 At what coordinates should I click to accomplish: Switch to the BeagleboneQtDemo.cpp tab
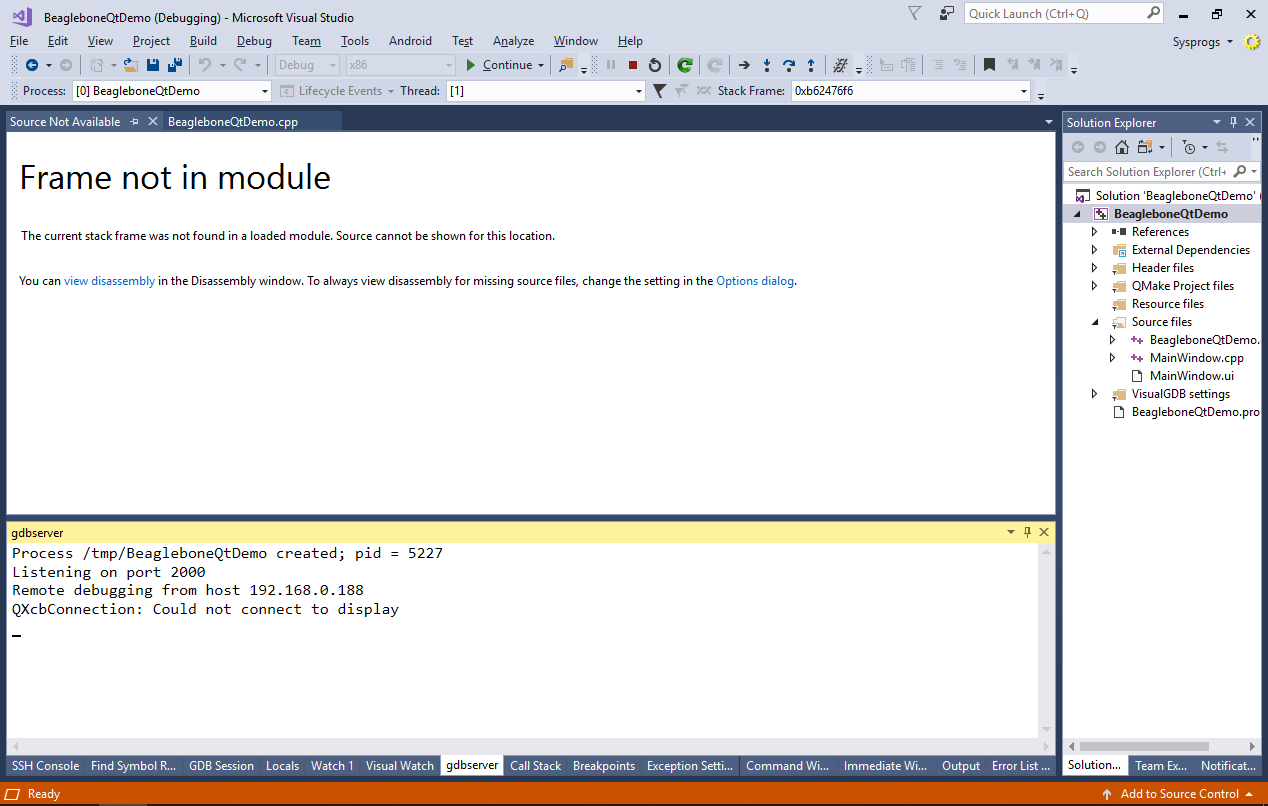pos(233,122)
